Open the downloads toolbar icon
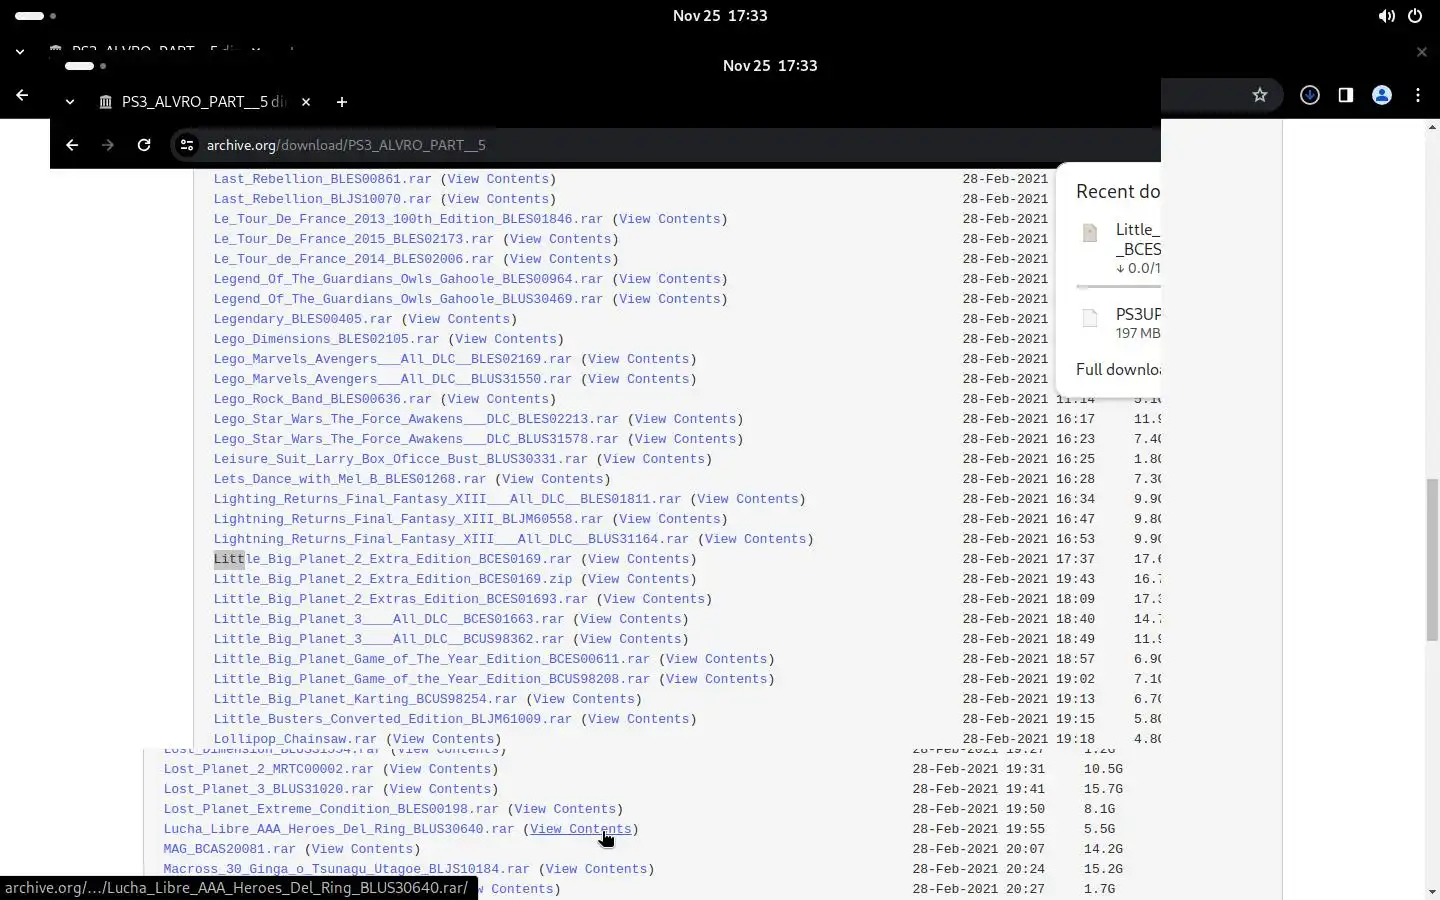 [x=1310, y=95]
